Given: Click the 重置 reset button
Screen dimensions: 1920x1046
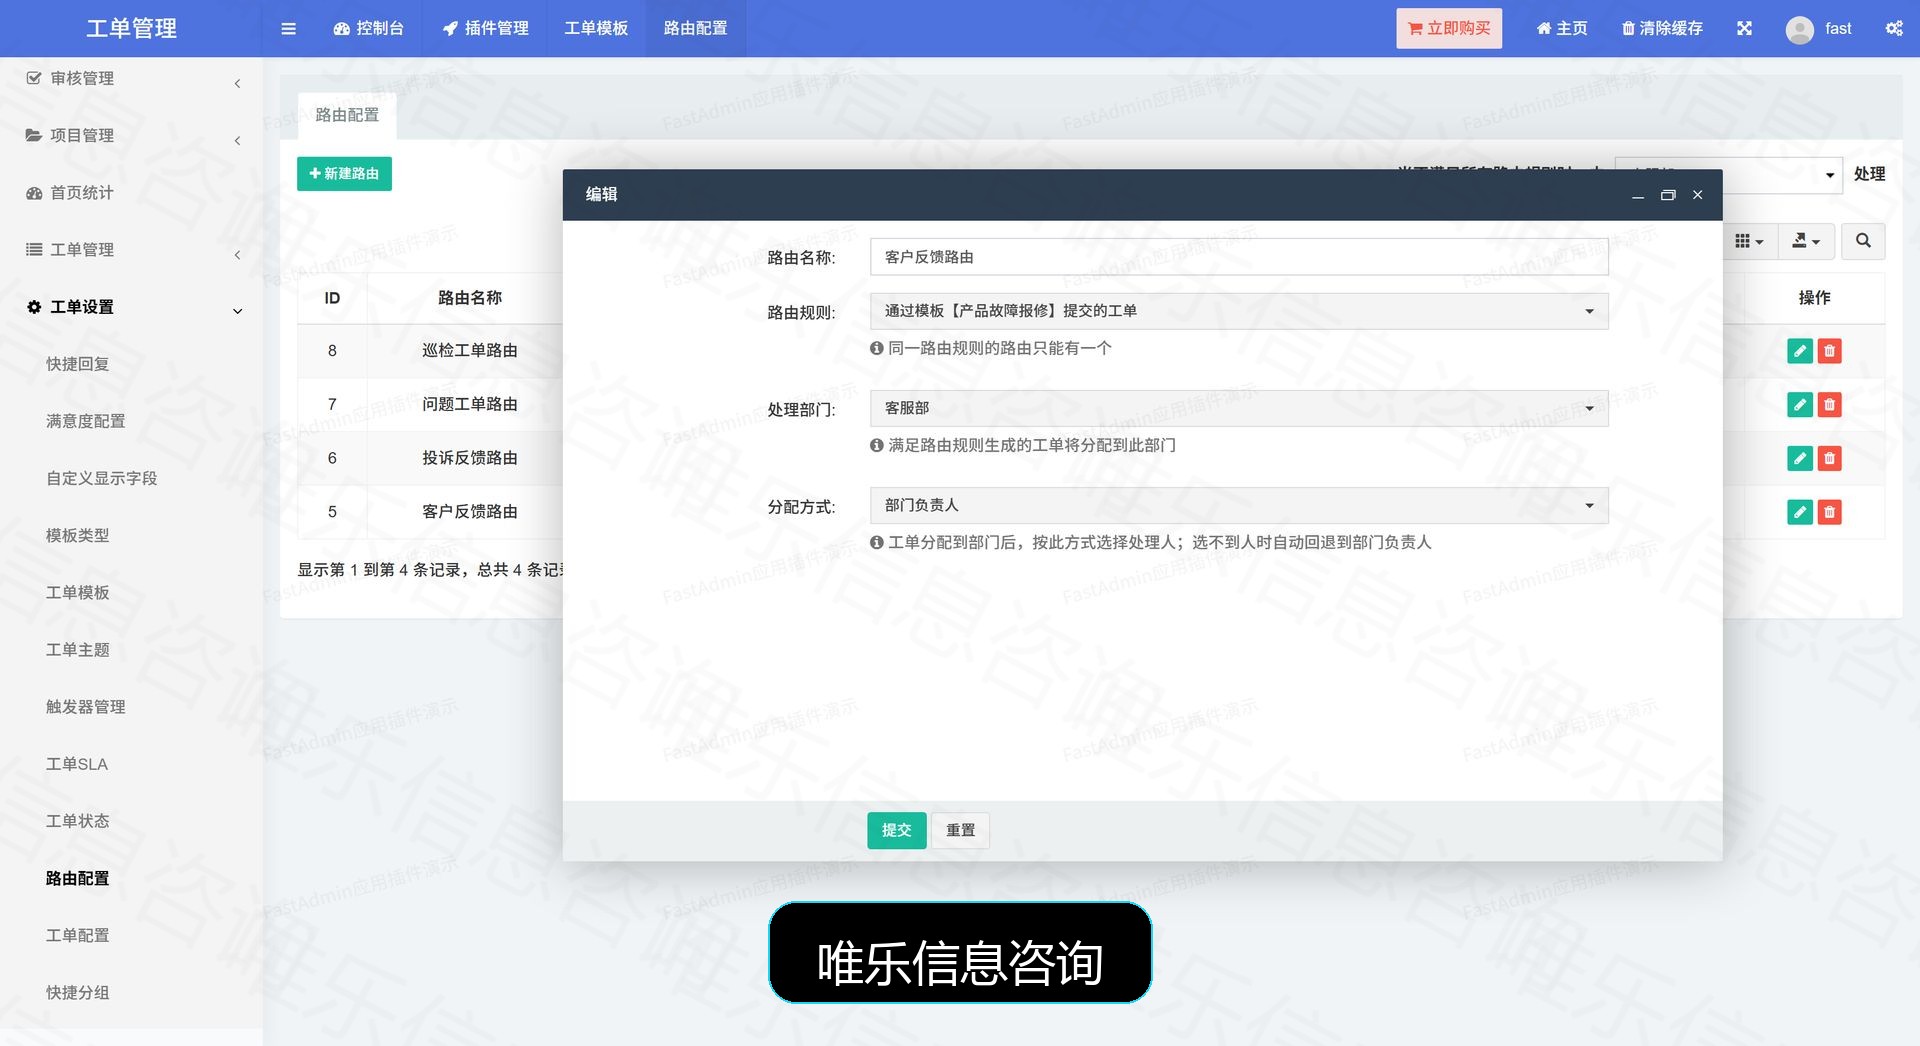Looking at the screenshot, I should tap(960, 830).
